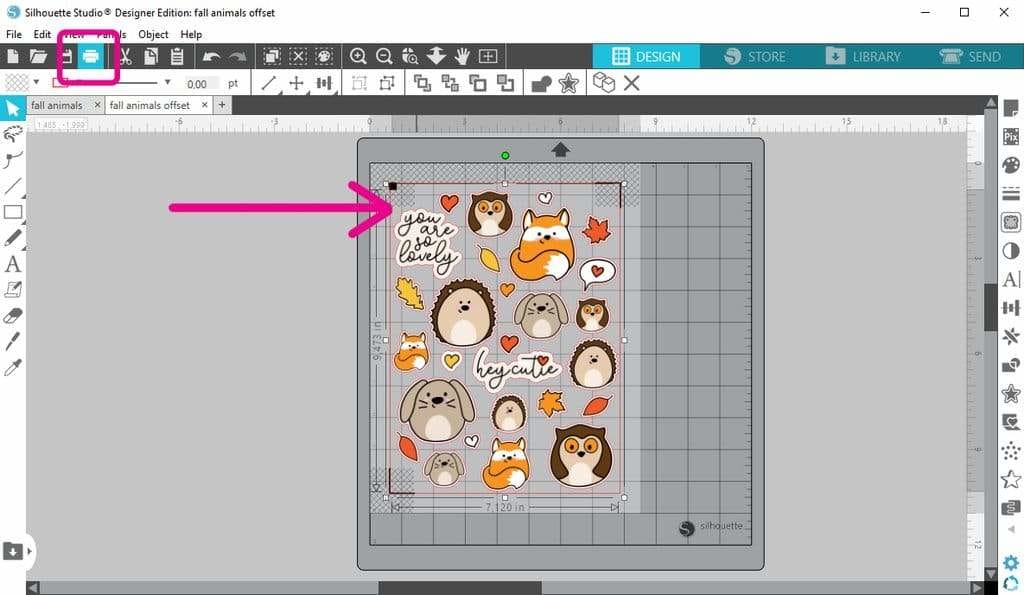Click the Zoom In magnifier icon
Screen dimensions: 1024x595
358,57
